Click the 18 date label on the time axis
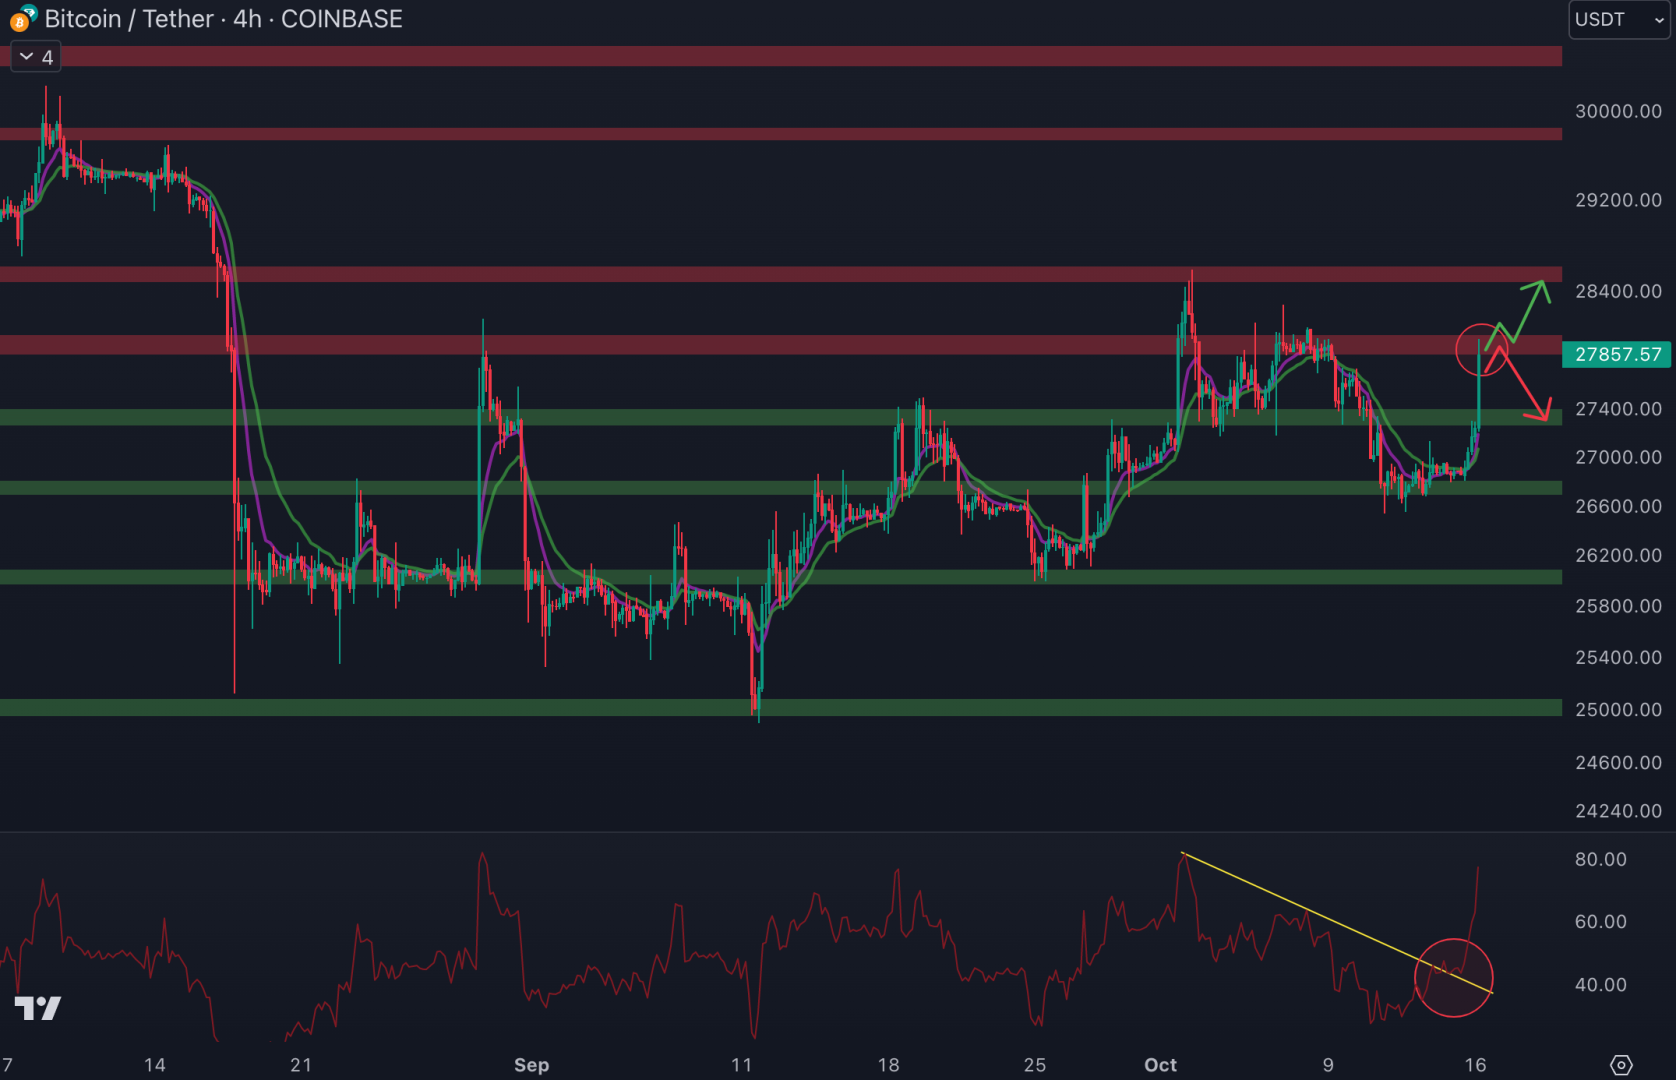Screen dimensions: 1676x1080 (888, 1065)
